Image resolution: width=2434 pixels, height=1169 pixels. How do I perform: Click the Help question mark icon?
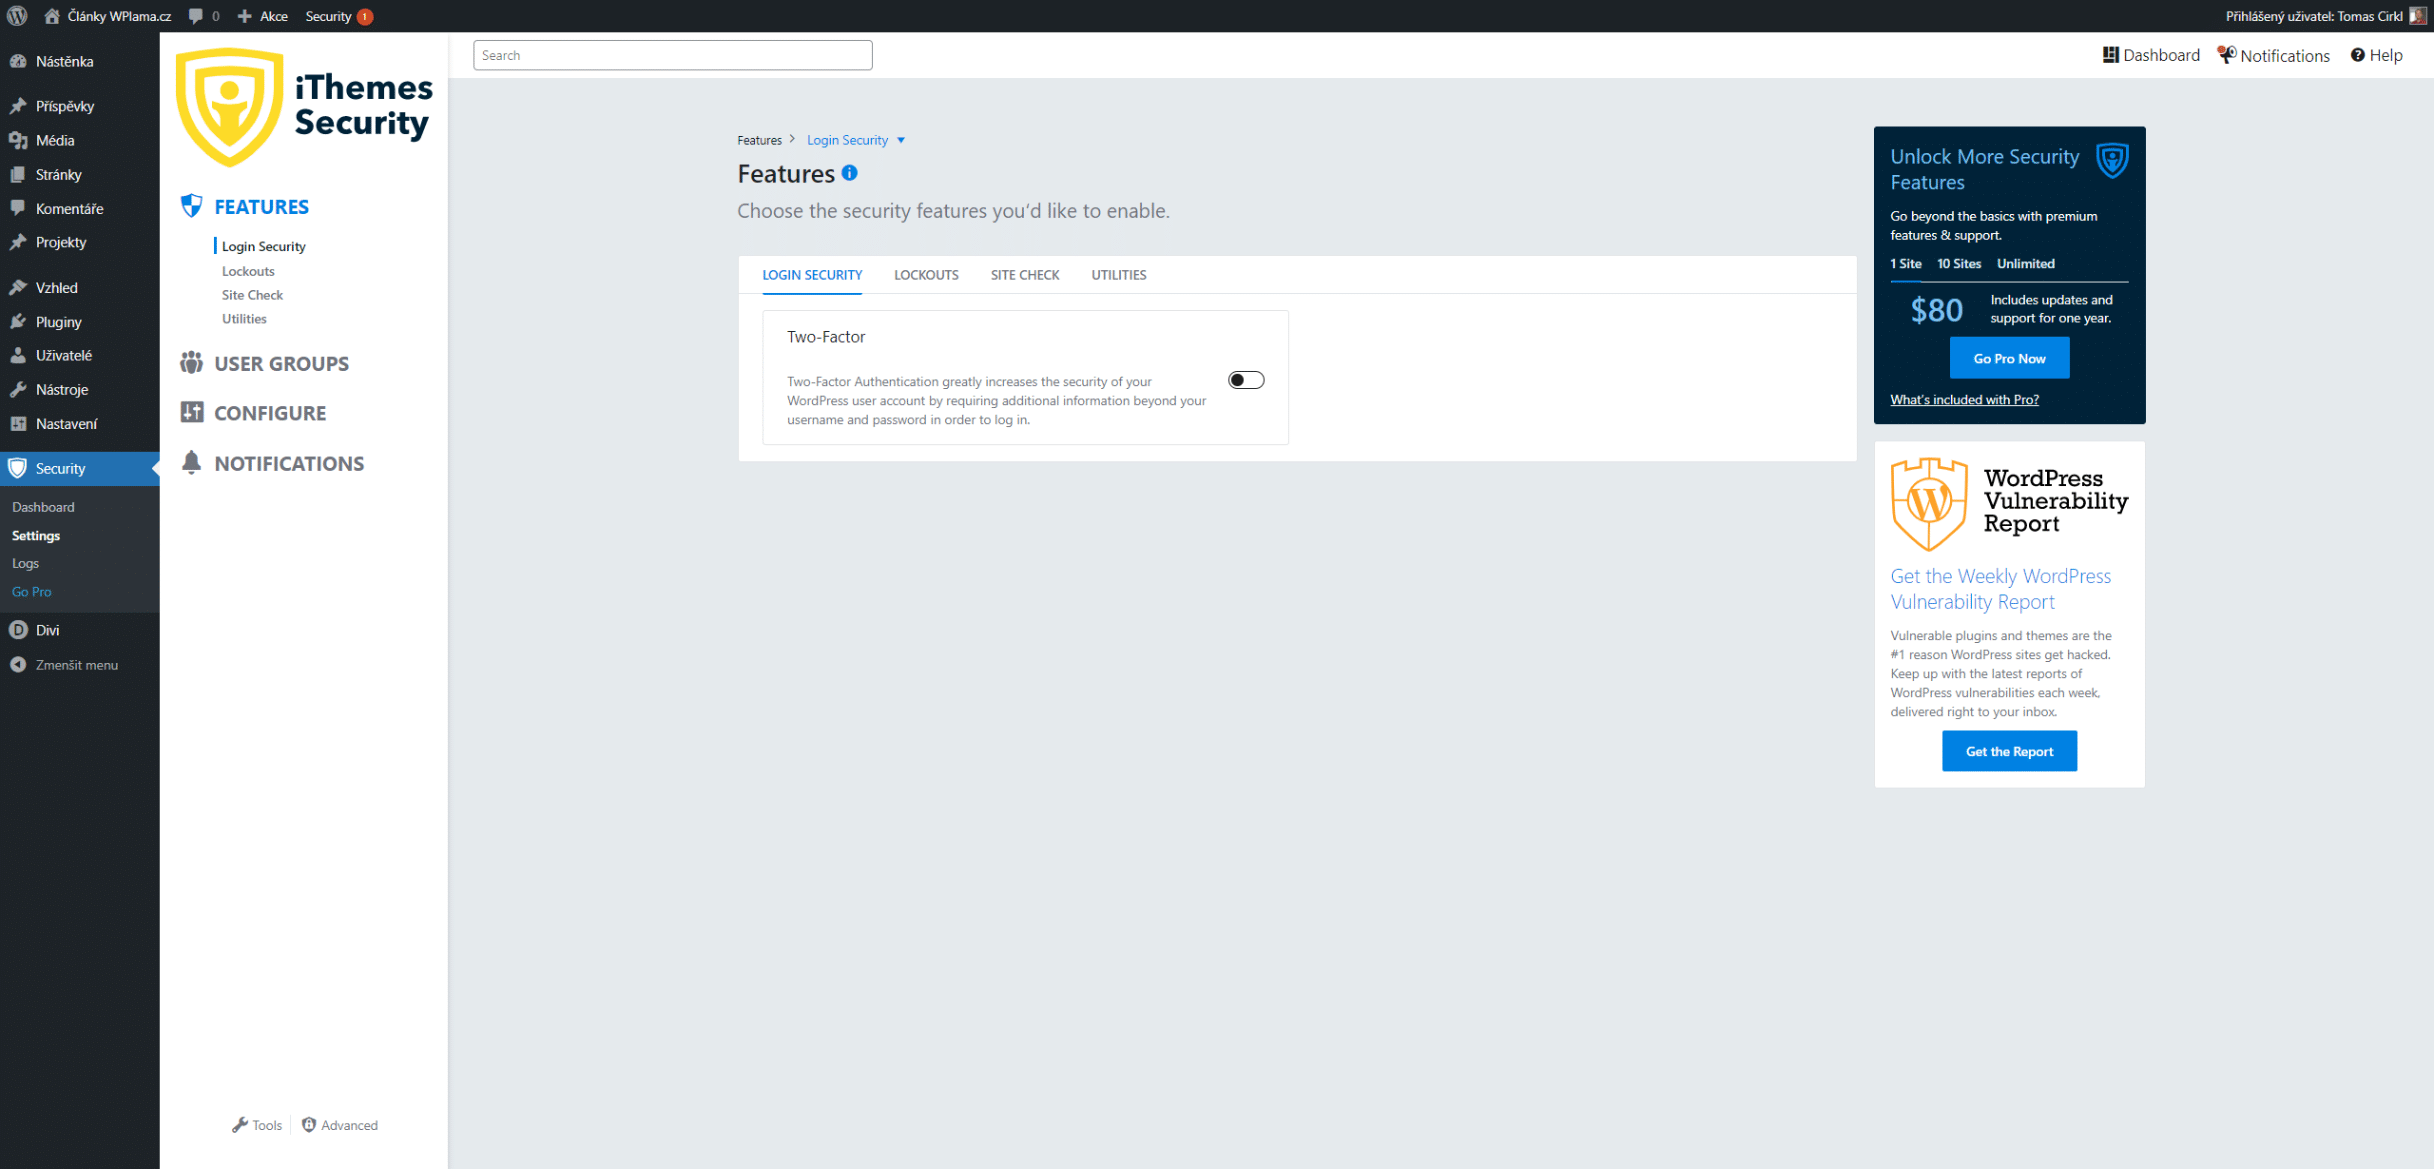point(2357,55)
